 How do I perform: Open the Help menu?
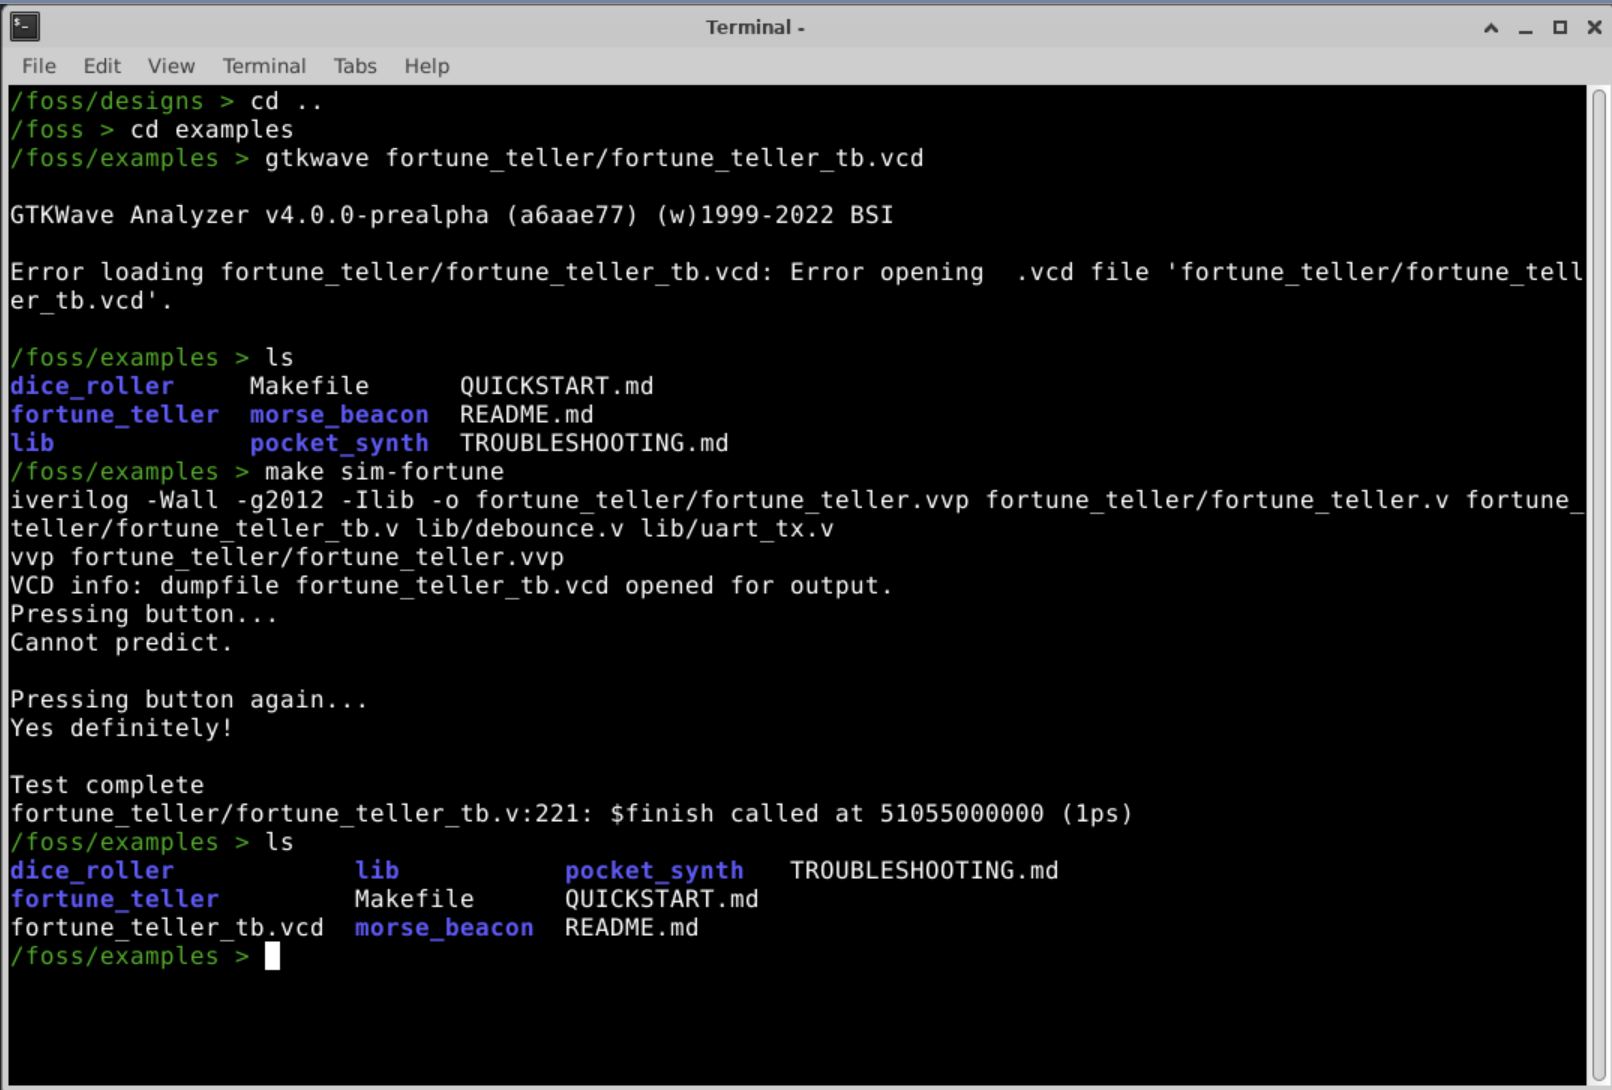(x=426, y=66)
